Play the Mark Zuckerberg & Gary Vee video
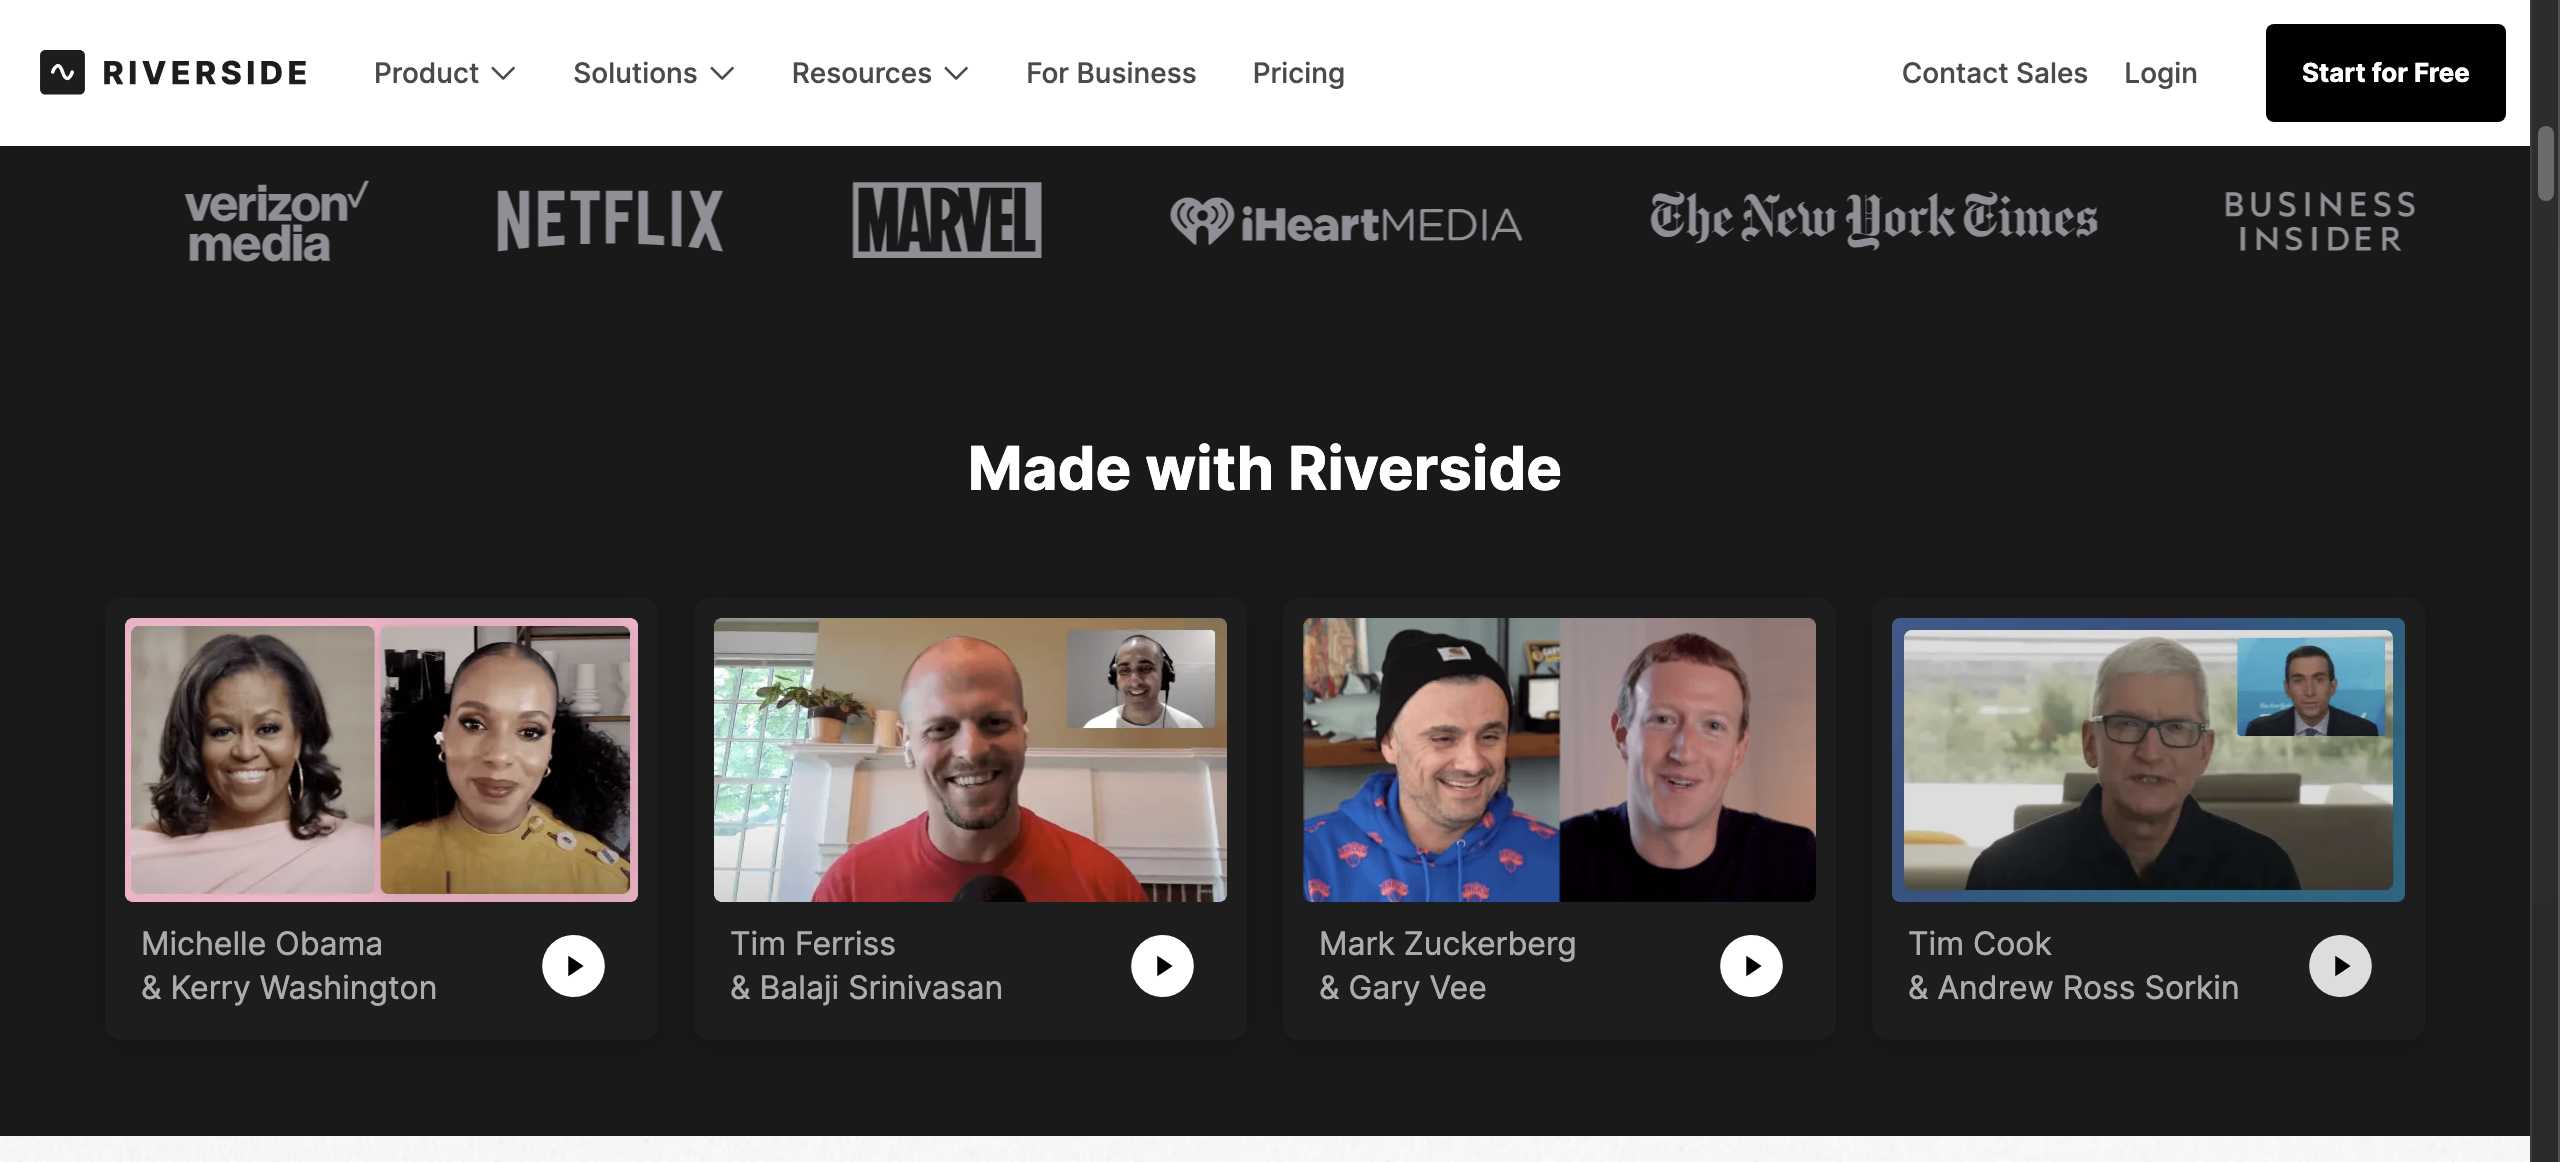Screen dimensions: 2560x1162 coord(1751,966)
